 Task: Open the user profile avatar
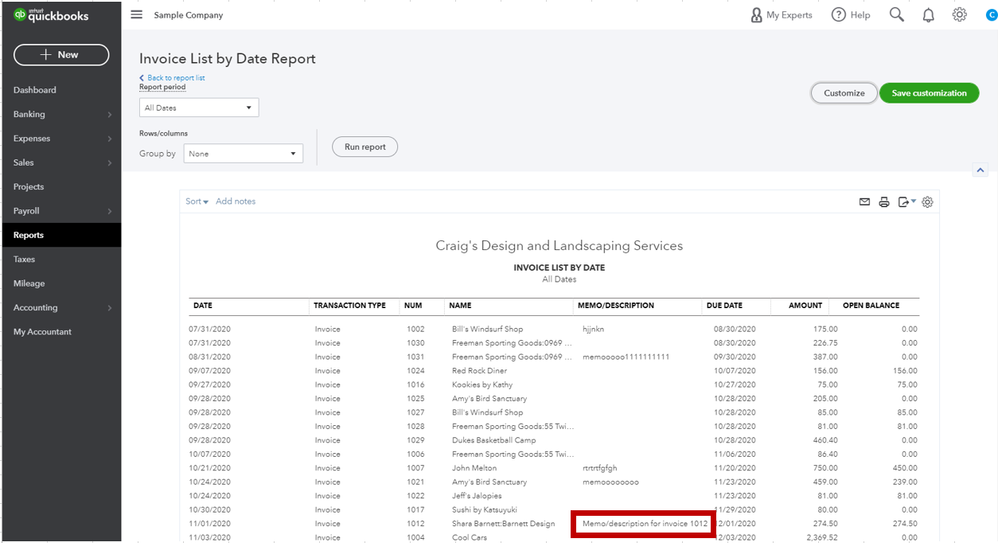(992, 15)
